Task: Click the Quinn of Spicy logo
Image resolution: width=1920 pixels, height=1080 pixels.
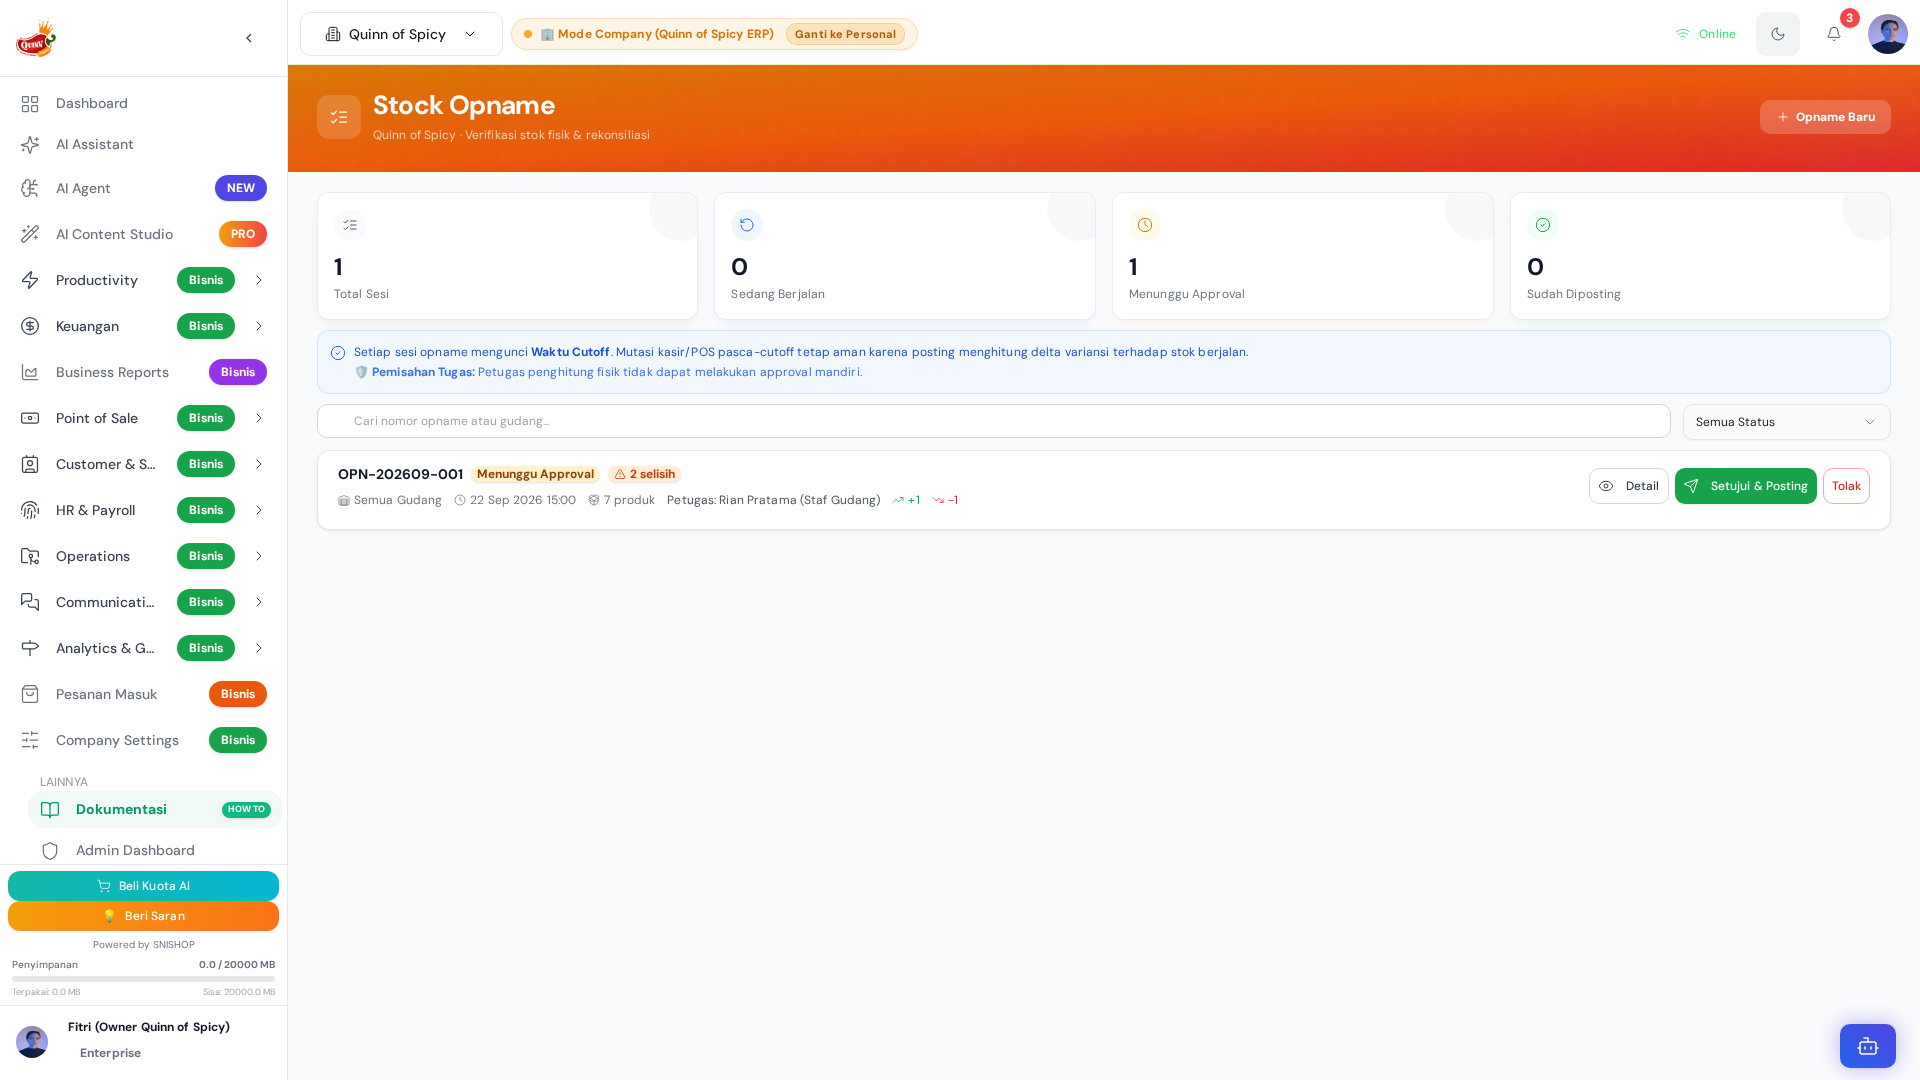Action: [x=36, y=38]
